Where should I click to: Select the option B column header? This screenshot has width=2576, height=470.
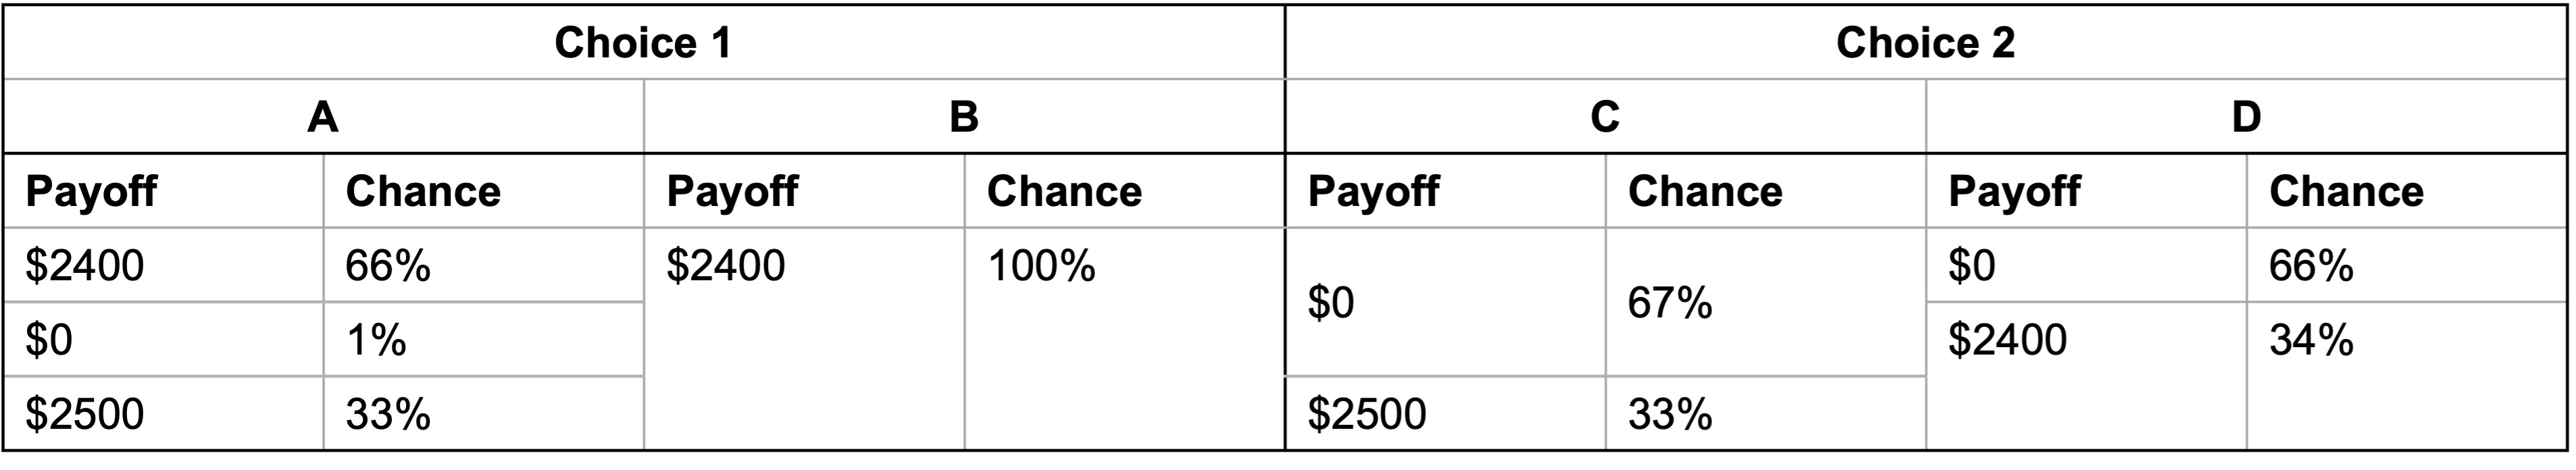(x=963, y=117)
